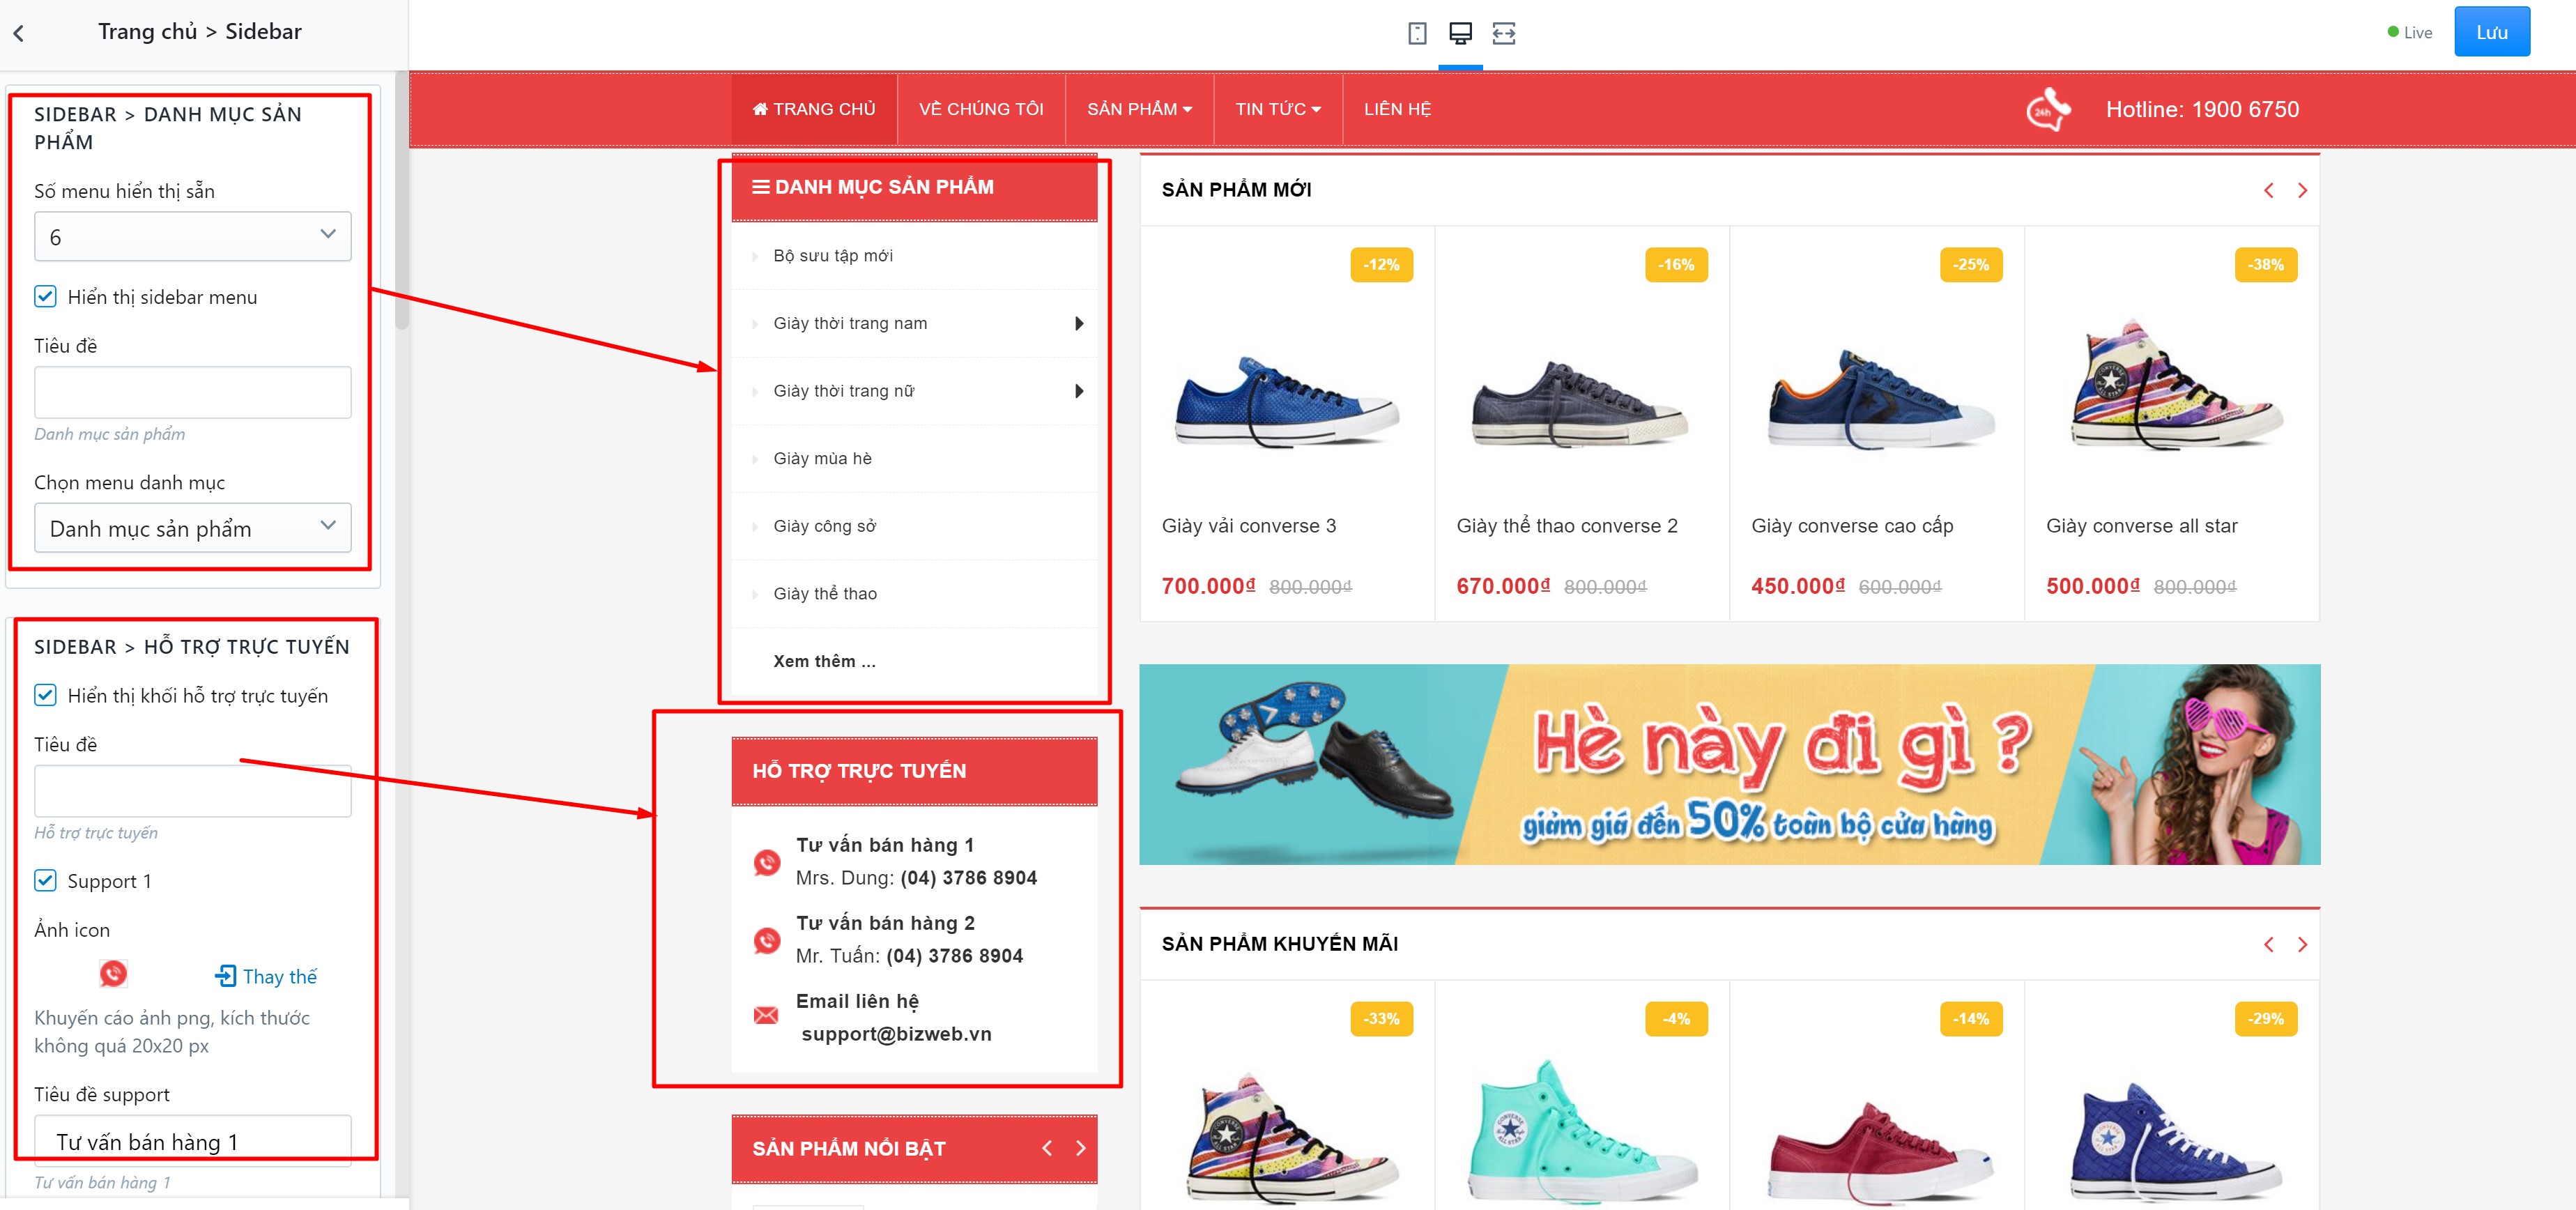Click the -14% discount badge
Image resolution: width=2576 pixels, height=1210 pixels.
pyautogui.click(x=1971, y=1019)
